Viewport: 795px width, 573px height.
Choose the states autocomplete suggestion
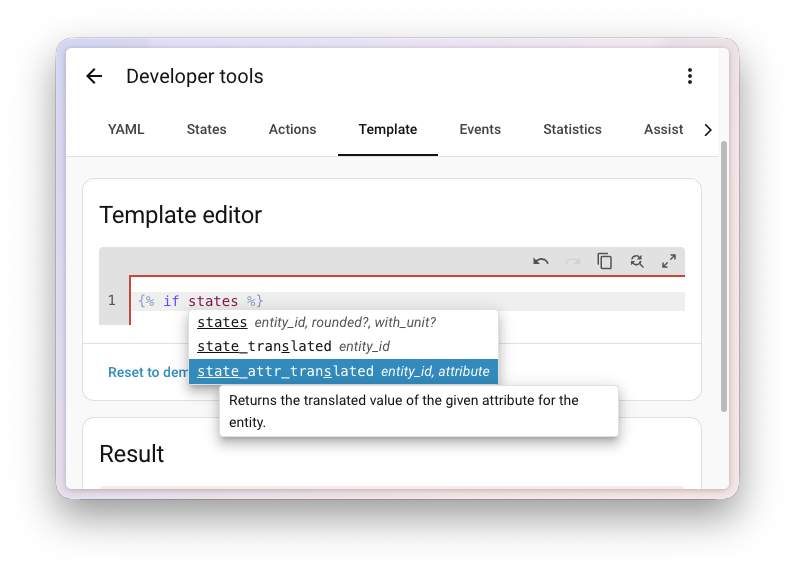point(343,323)
